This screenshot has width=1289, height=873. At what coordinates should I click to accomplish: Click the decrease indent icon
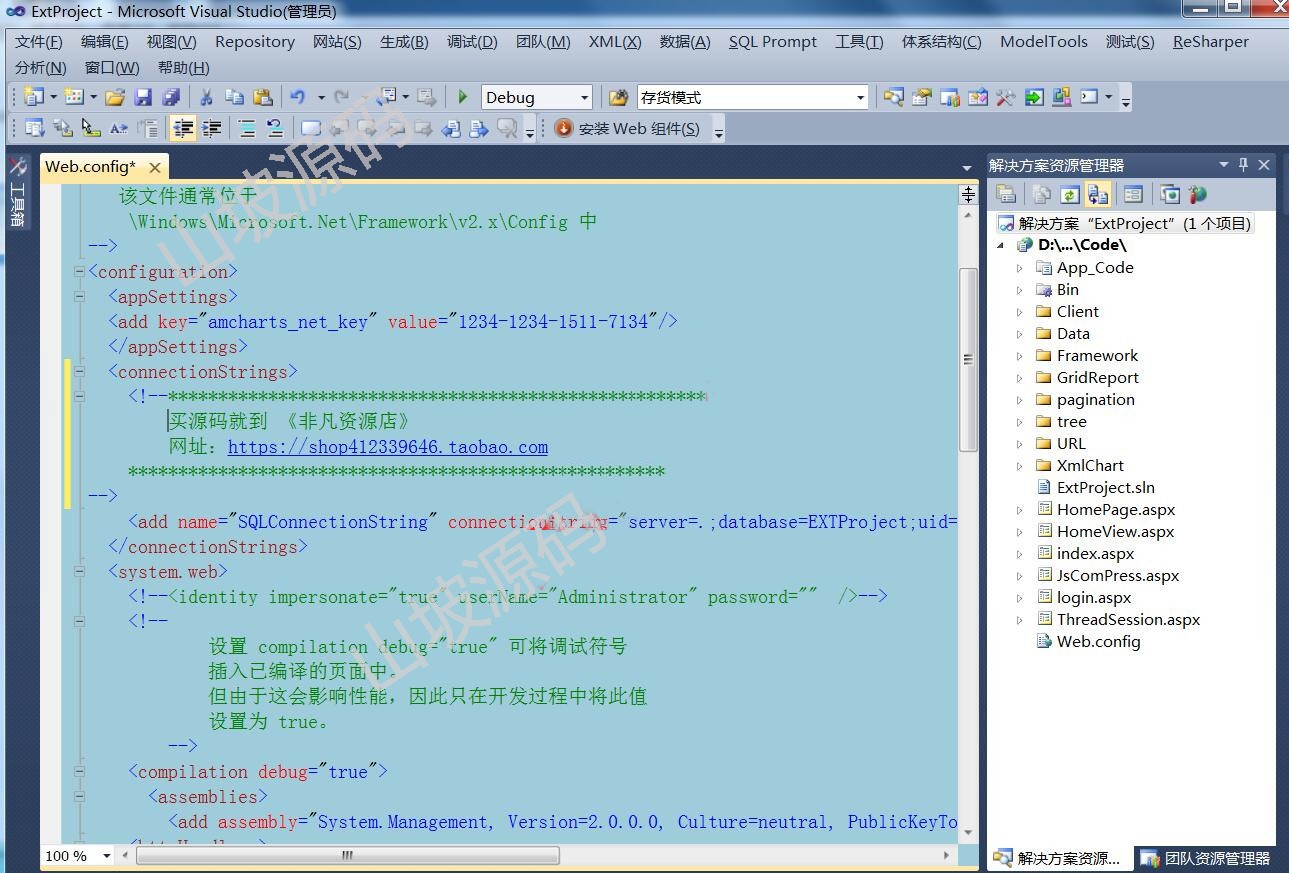coord(183,128)
